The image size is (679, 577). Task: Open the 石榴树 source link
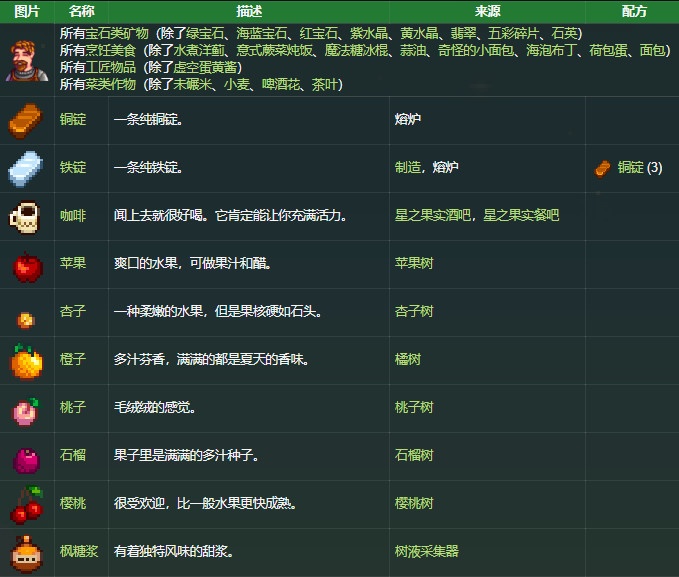tap(414, 455)
